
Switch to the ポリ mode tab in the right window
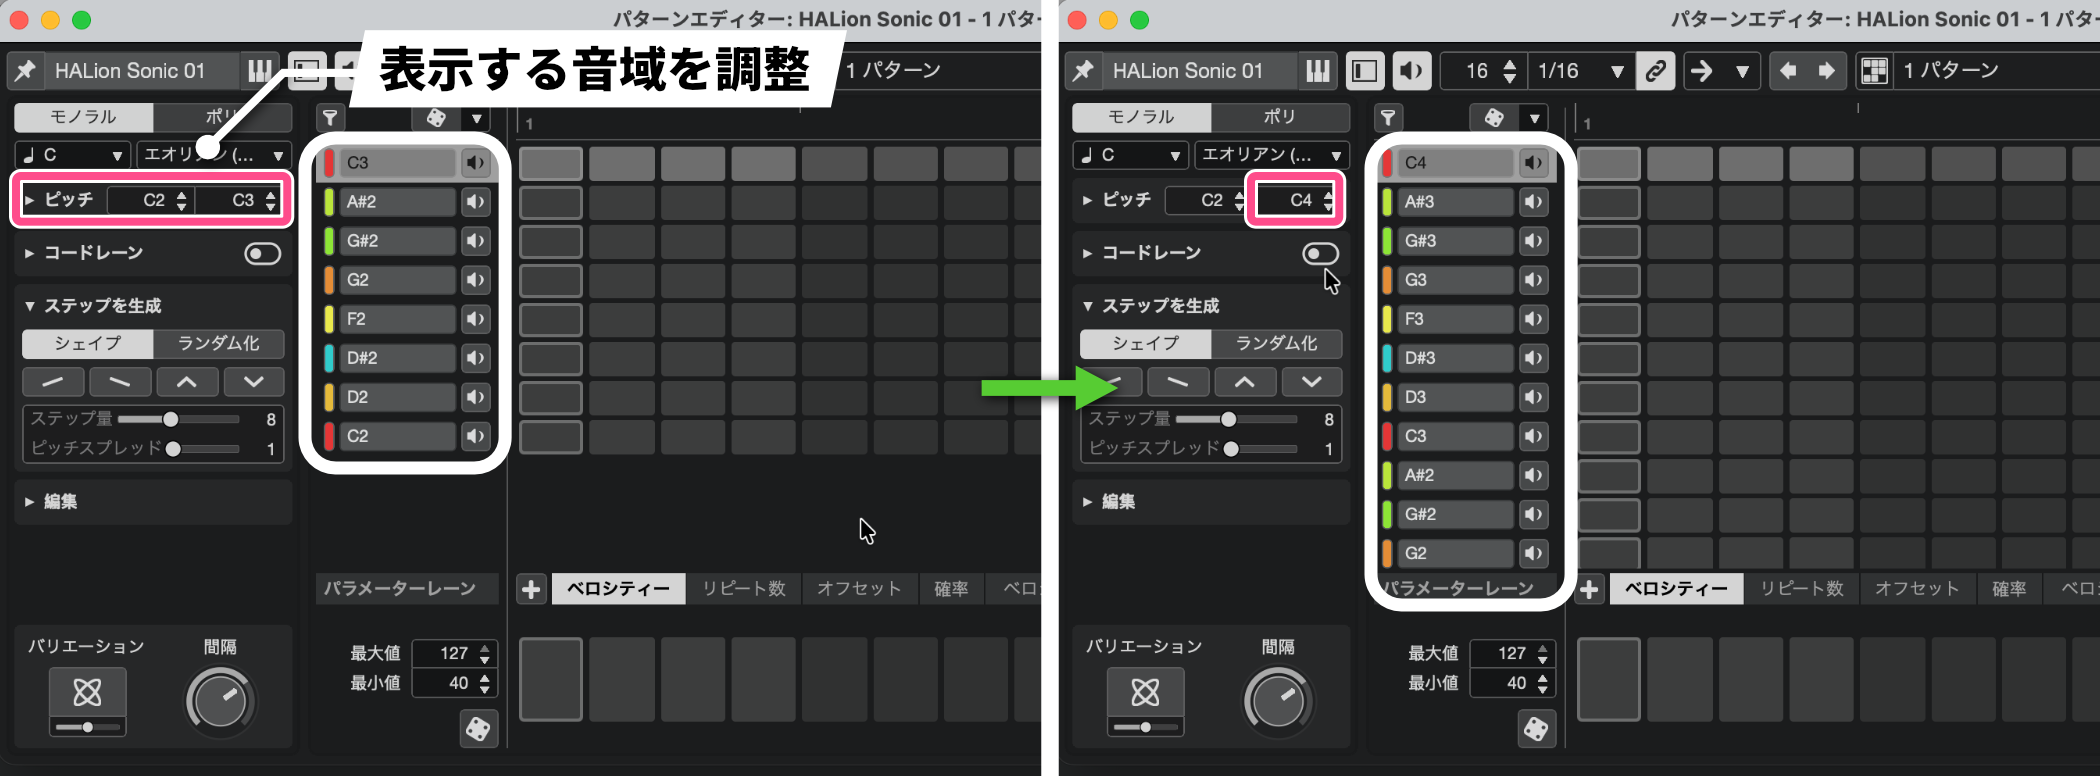[1279, 117]
